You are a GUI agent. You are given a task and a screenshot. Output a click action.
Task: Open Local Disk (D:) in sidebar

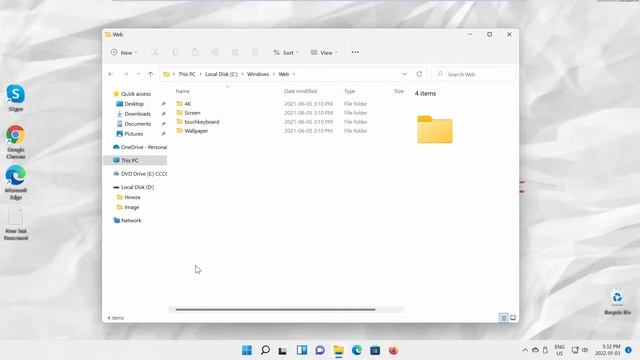[x=133, y=187]
